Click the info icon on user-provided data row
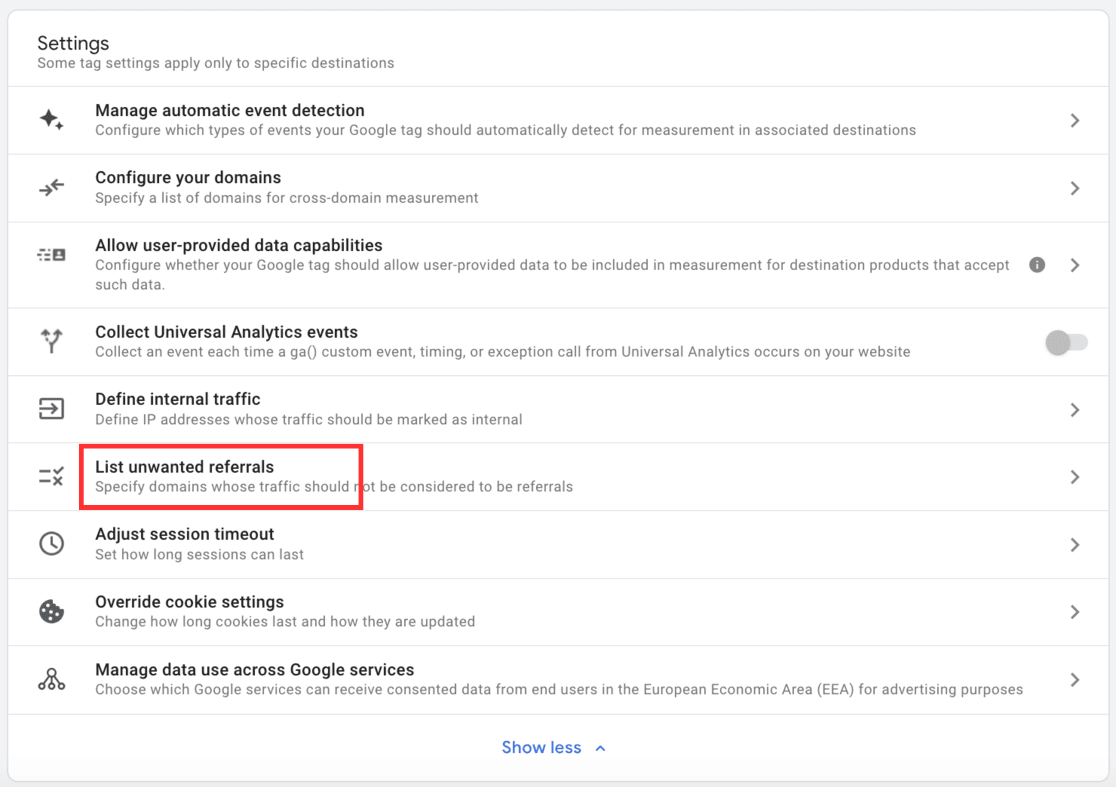Viewport: 1116px width, 787px height. [1037, 264]
